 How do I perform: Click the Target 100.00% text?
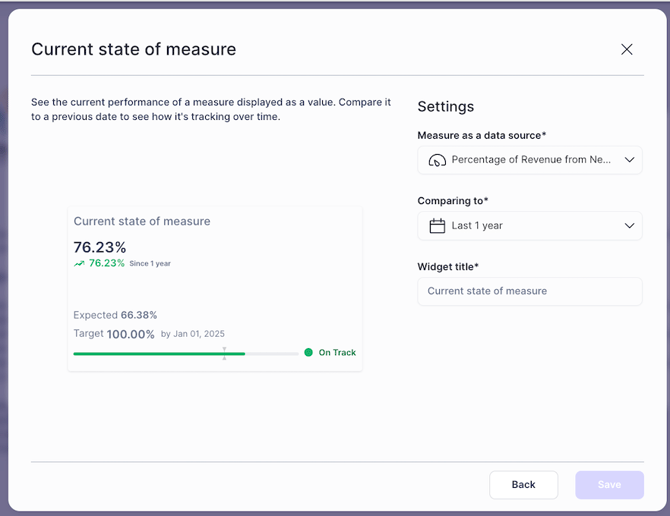[x=114, y=334]
